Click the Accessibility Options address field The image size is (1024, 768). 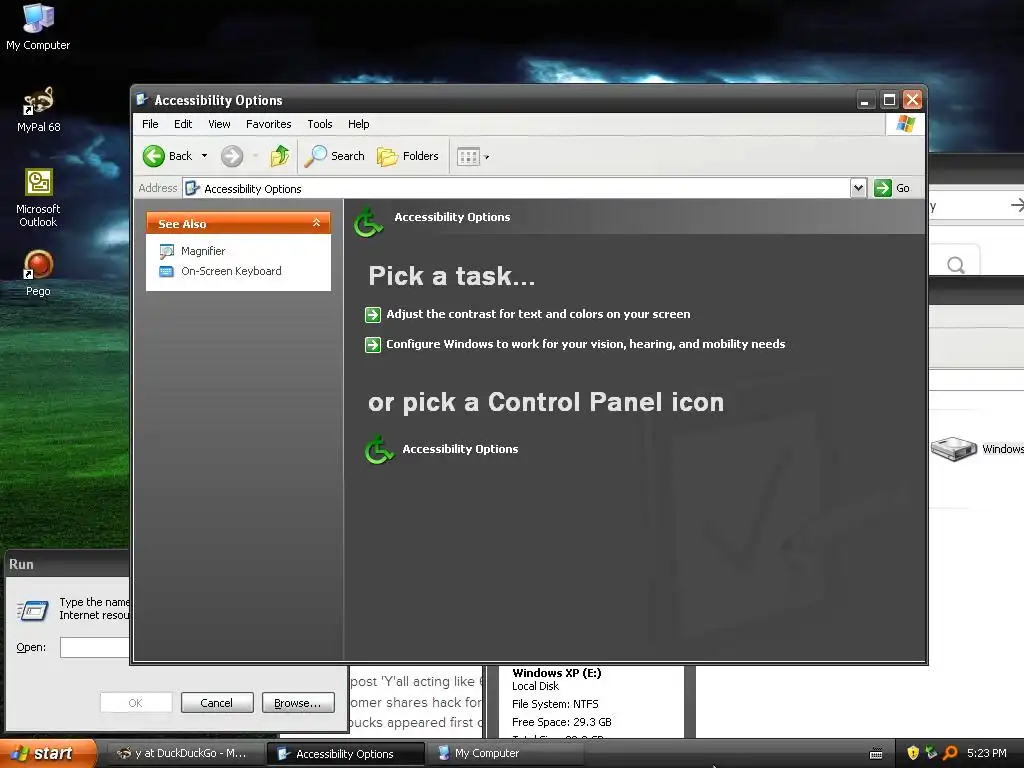click(x=516, y=188)
